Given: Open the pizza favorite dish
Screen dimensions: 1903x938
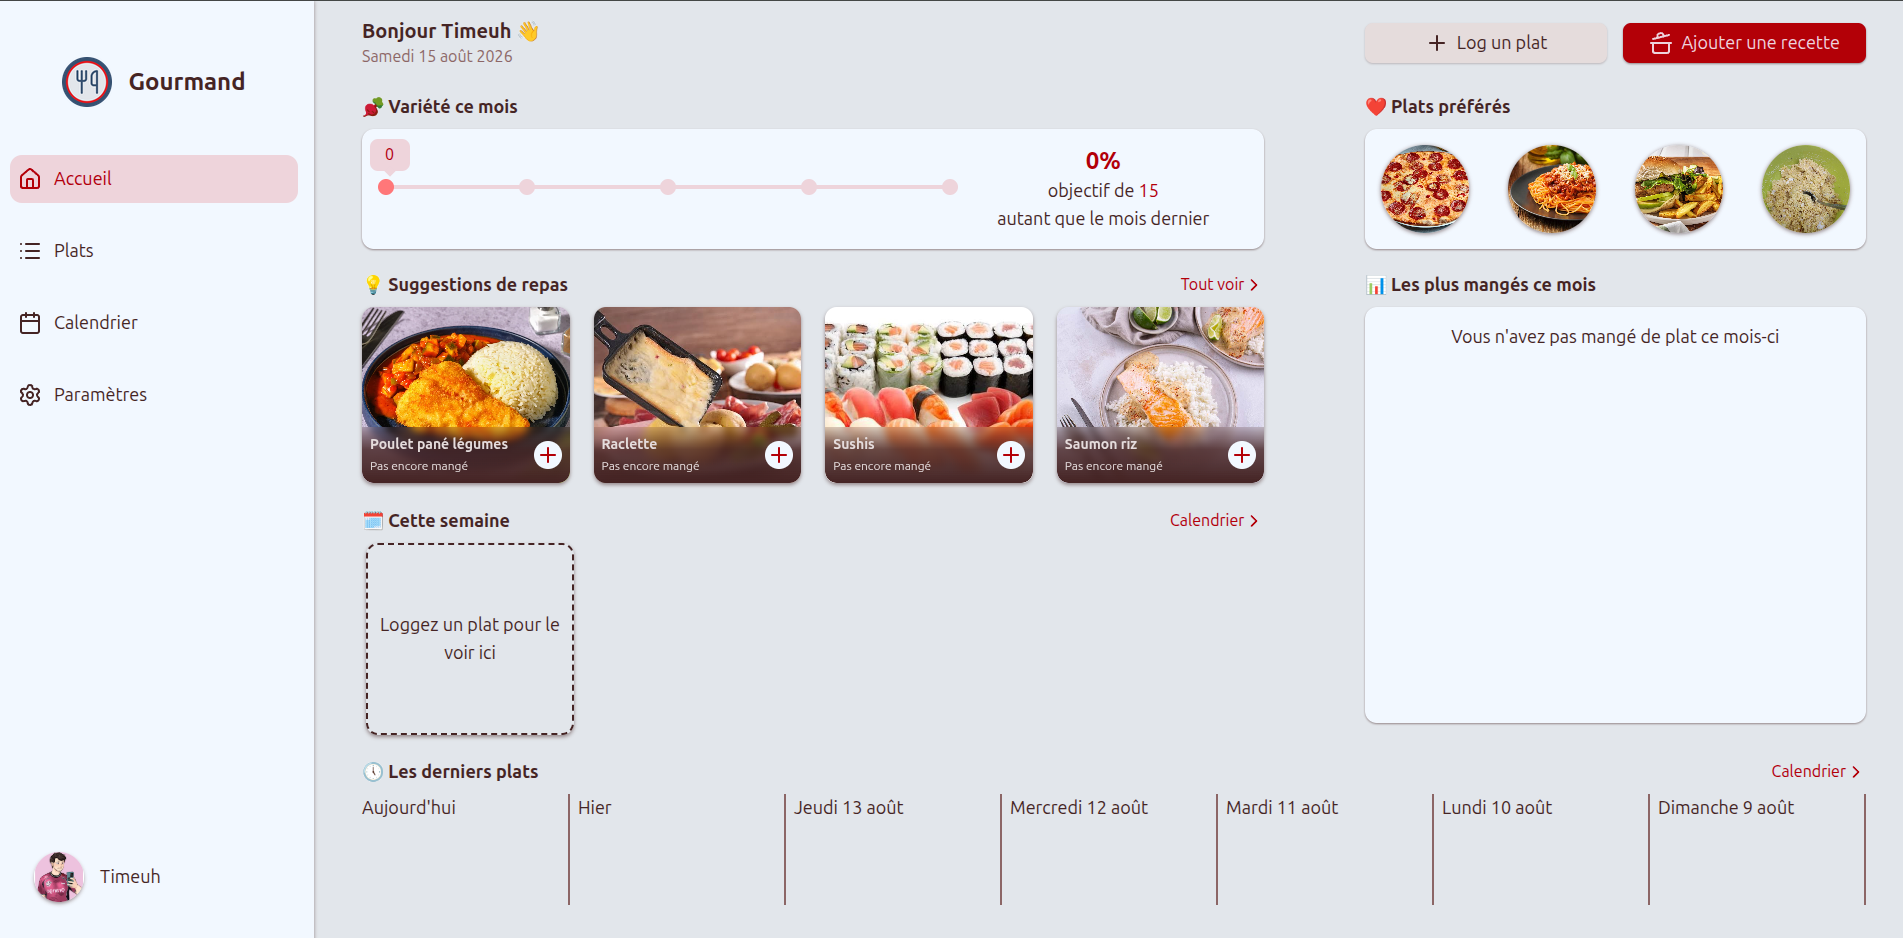Looking at the screenshot, I should pyautogui.click(x=1425, y=189).
